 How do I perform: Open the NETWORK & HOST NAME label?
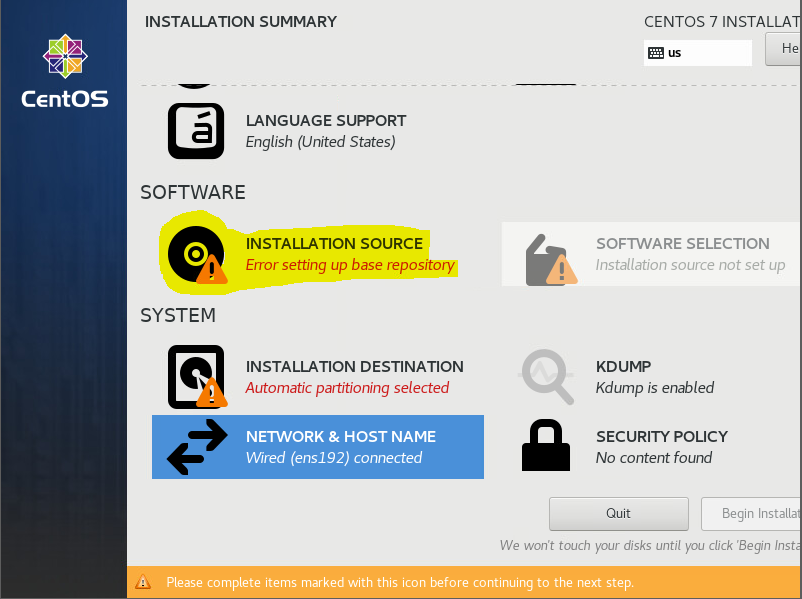340,436
